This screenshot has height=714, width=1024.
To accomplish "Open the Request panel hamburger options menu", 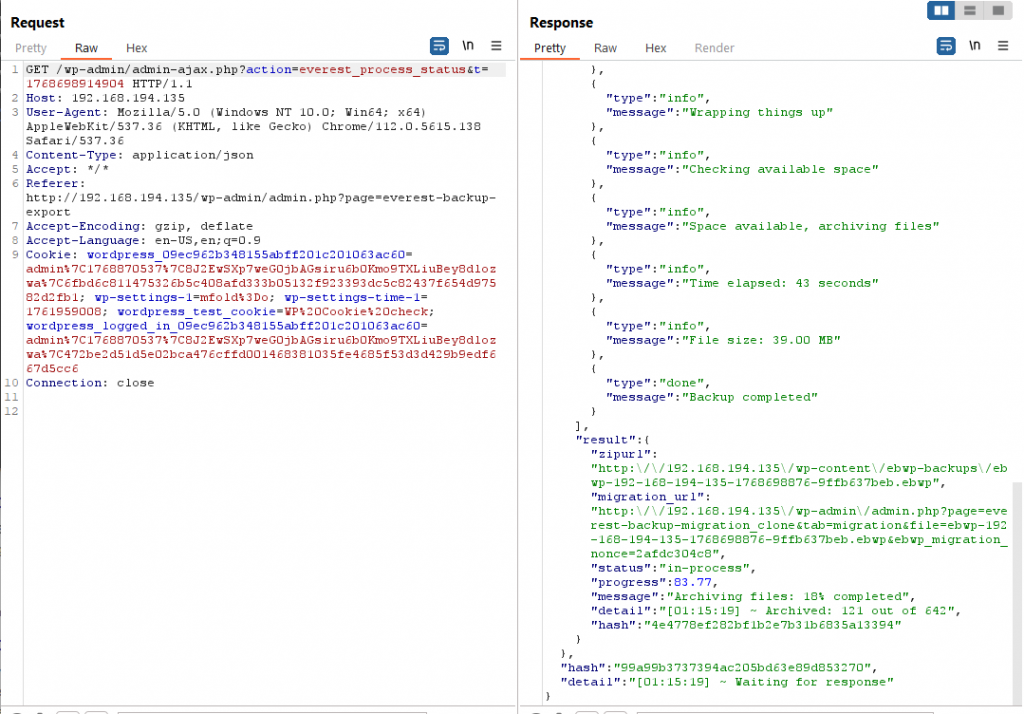I will pyautogui.click(x=496, y=46).
